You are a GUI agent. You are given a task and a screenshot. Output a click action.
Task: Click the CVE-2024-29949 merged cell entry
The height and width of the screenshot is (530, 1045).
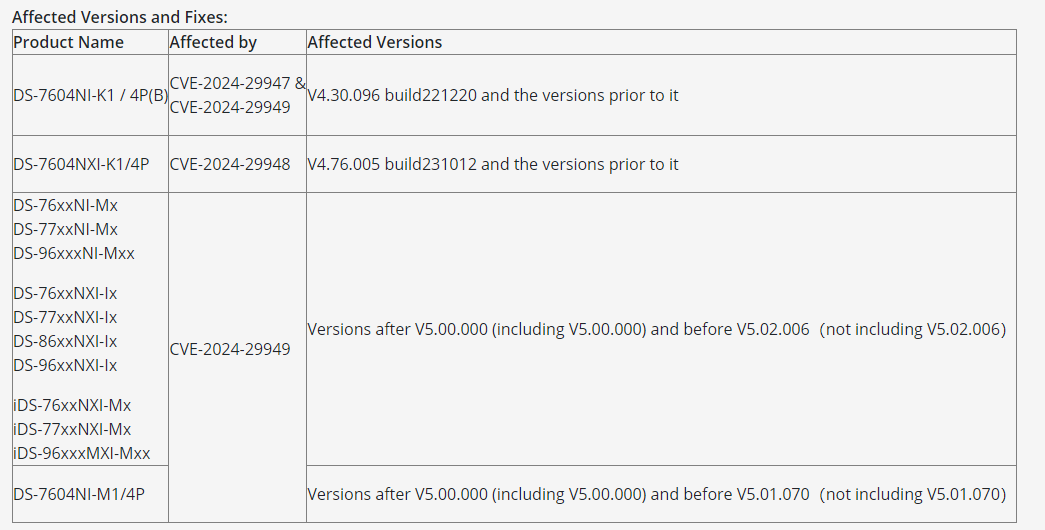click(x=230, y=349)
